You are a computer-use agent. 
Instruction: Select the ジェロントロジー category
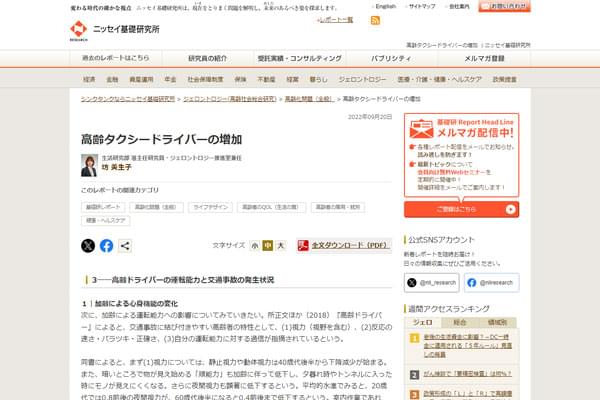coord(362,79)
